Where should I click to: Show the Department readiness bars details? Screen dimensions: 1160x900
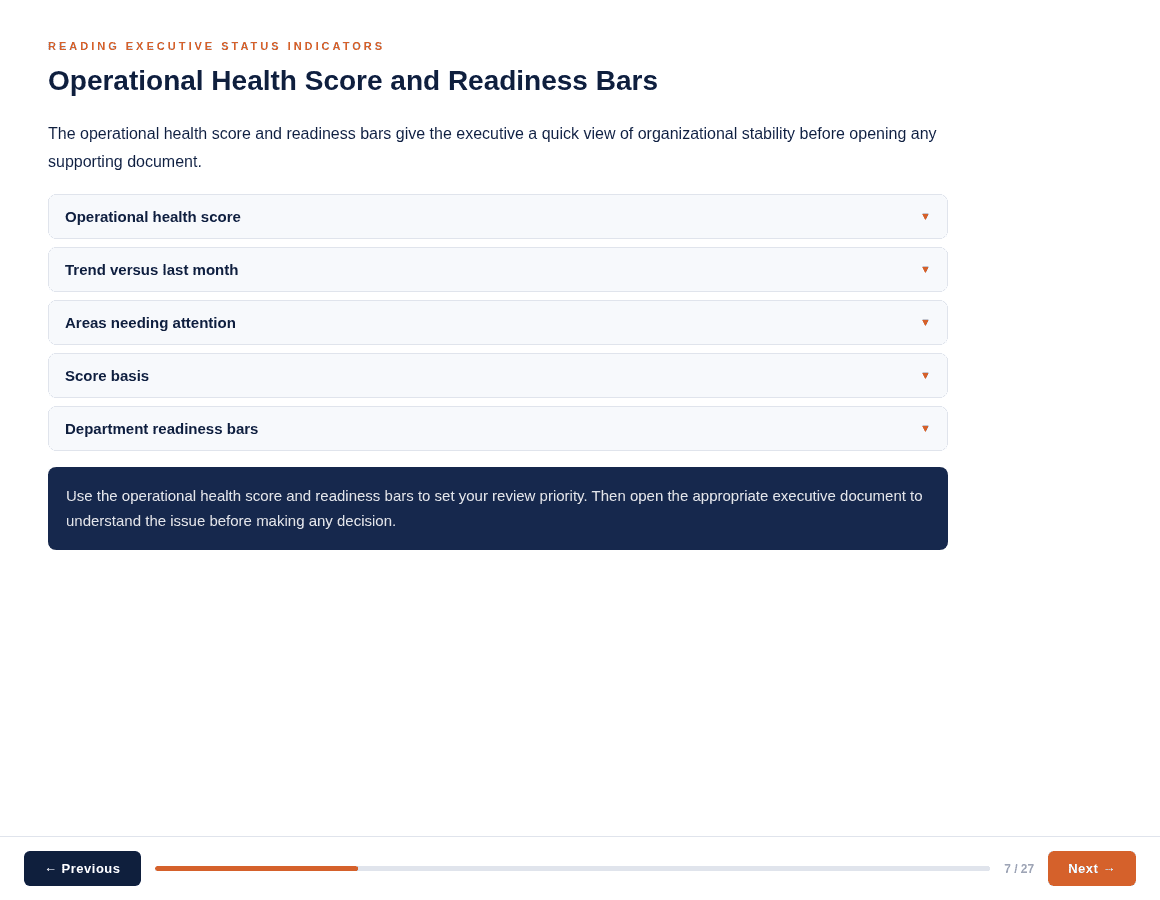[x=498, y=429]
